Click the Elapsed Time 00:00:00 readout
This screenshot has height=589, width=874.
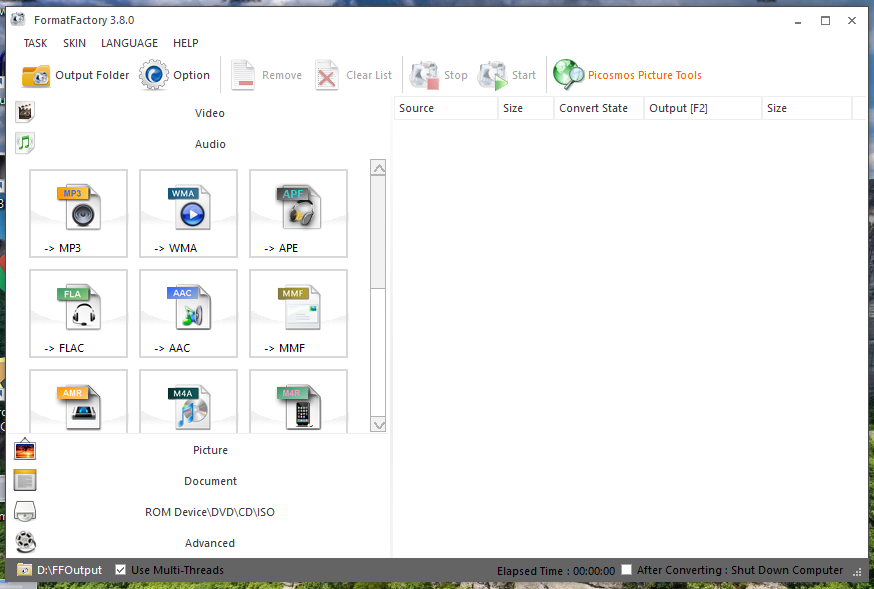pyautogui.click(x=556, y=571)
